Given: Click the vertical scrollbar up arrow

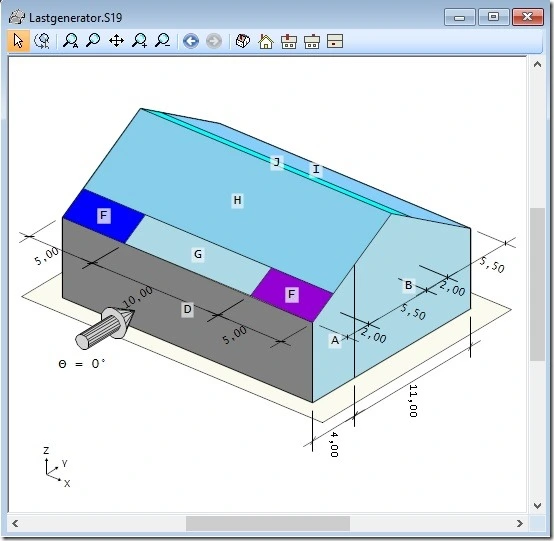Looking at the screenshot, I should 537,64.
